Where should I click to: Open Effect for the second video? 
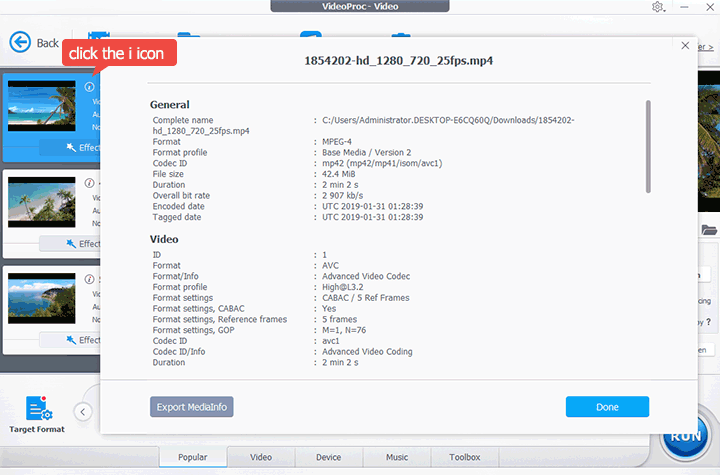(70, 243)
